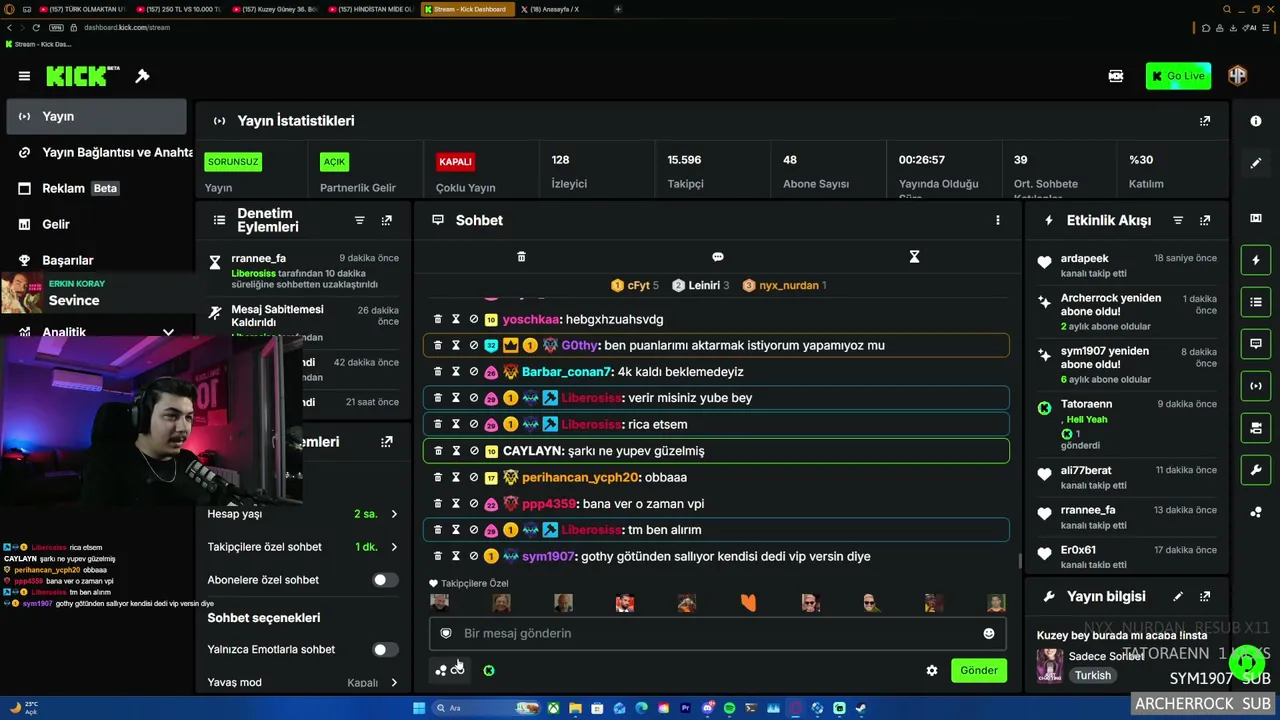
Task: Timeout G0thy using the hourglass icon
Action: pyautogui.click(x=455, y=345)
